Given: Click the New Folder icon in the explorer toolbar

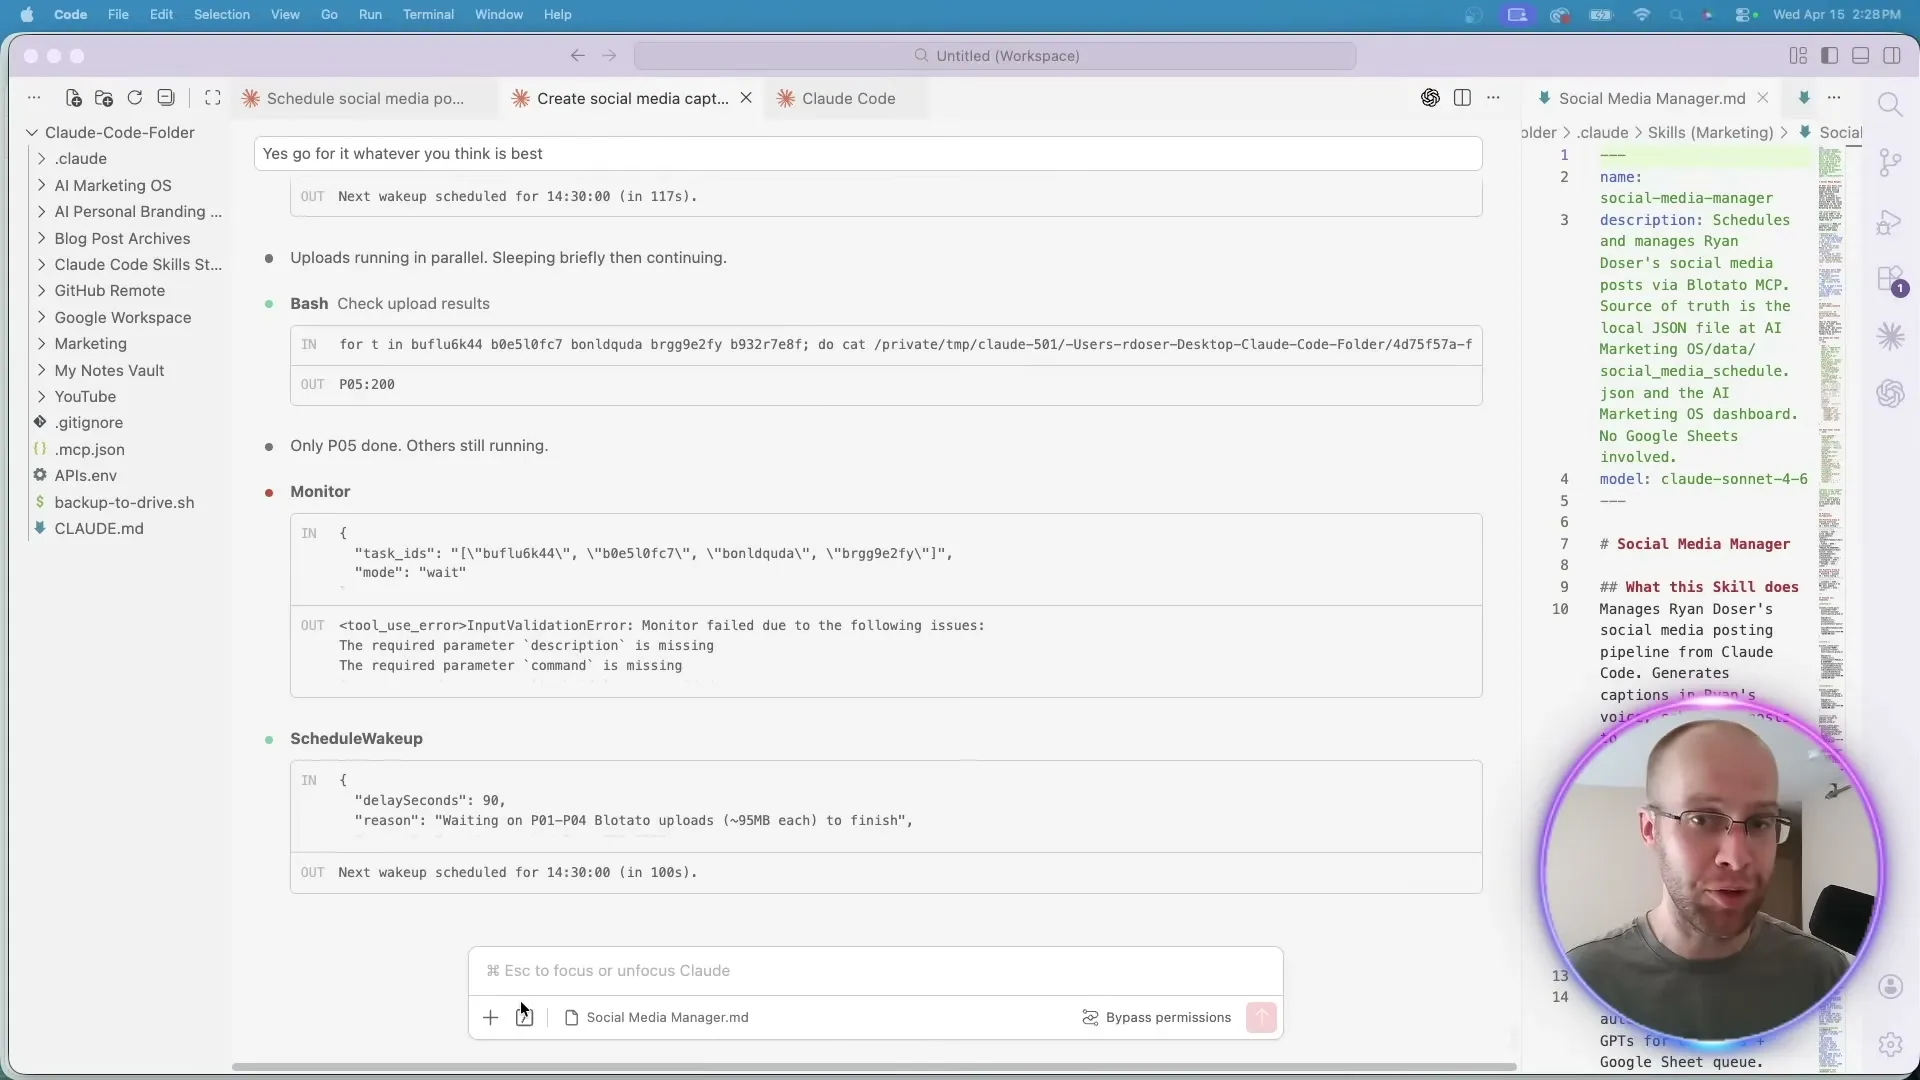Looking at the screenshot, I should 104,98.
